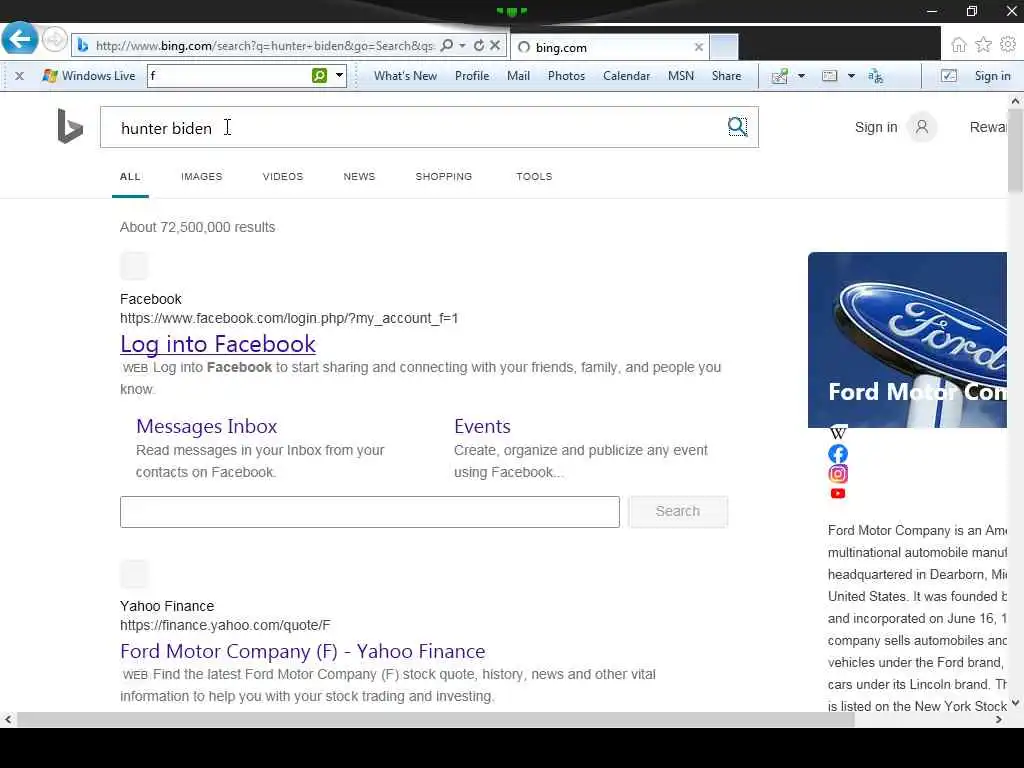Expand the writer icon dropdown arrow
1024x768 pixels.
[x=801, y=76]
